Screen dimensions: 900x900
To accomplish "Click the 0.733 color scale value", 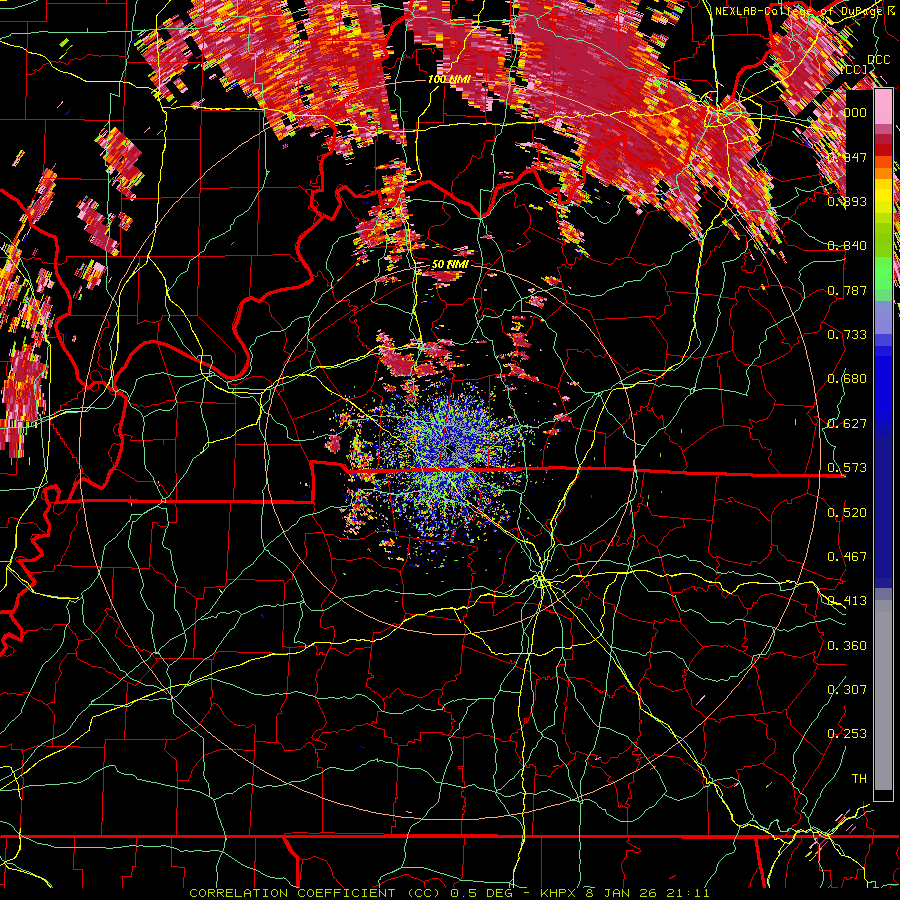I will click(x=847, y=334).
